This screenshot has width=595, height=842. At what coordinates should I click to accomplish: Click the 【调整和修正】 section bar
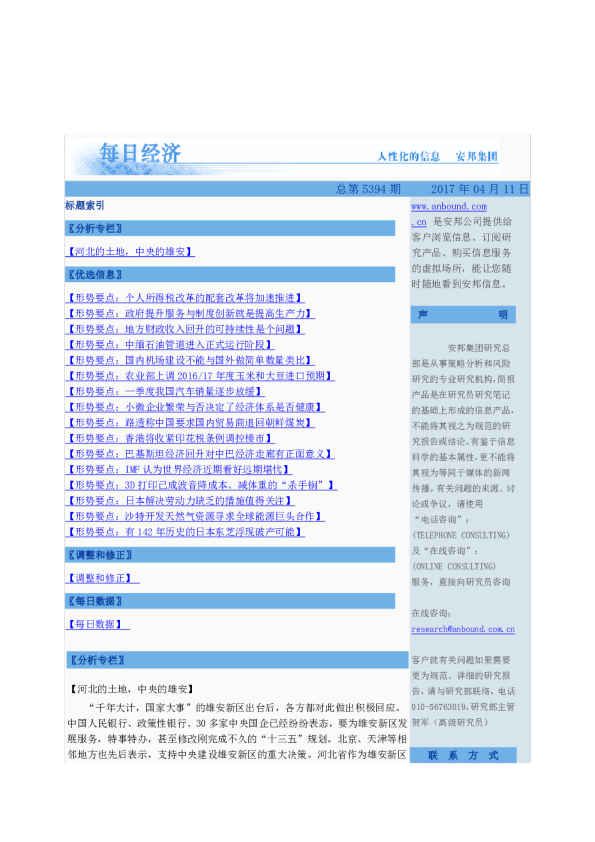230,555
